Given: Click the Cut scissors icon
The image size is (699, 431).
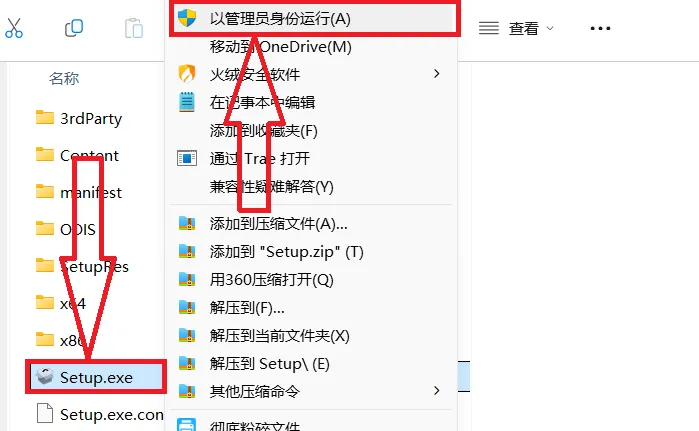Looking at the screenshot, I should click(x=14, y=28).
